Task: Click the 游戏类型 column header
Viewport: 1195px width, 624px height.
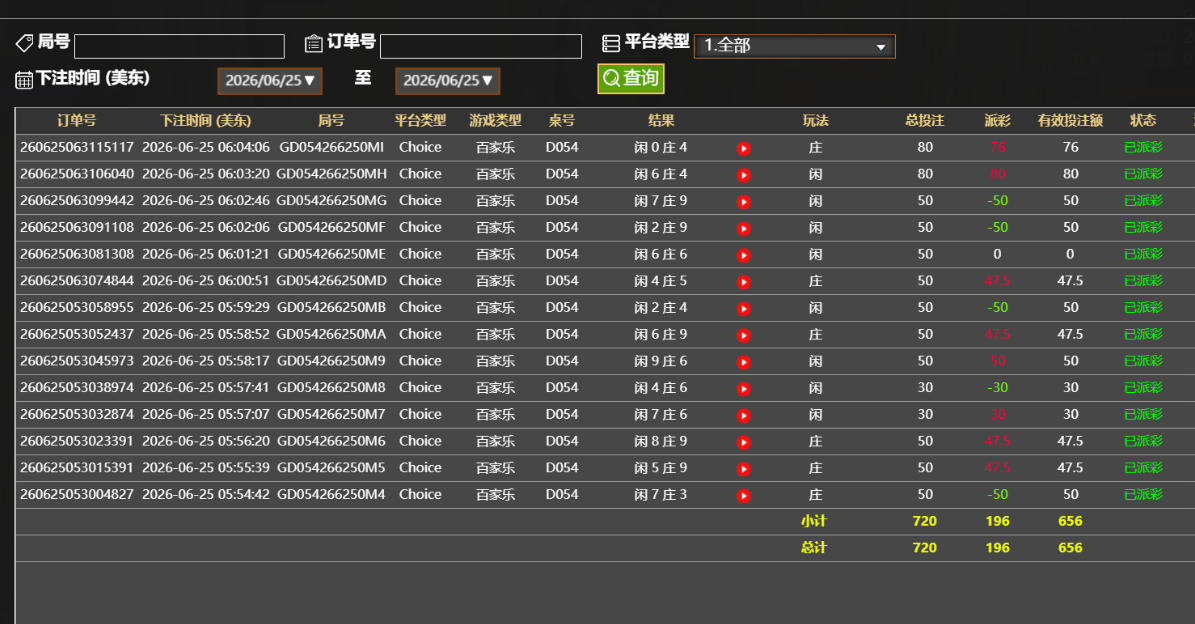Action: [x=495, y=120]
